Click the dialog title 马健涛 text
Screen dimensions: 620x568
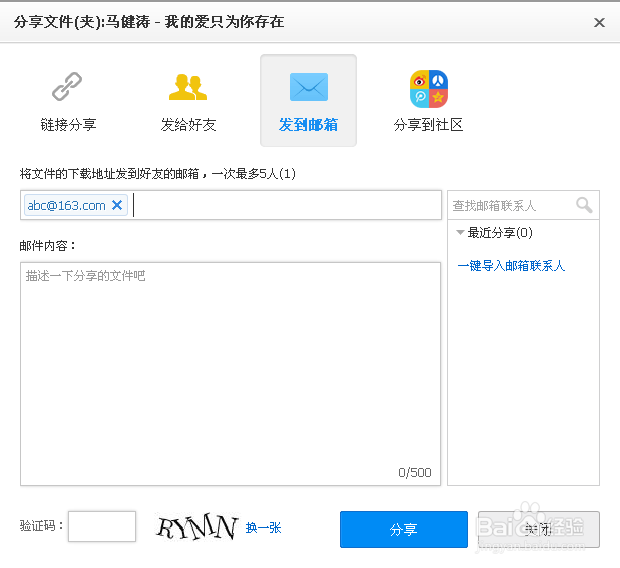click(129, 22)
